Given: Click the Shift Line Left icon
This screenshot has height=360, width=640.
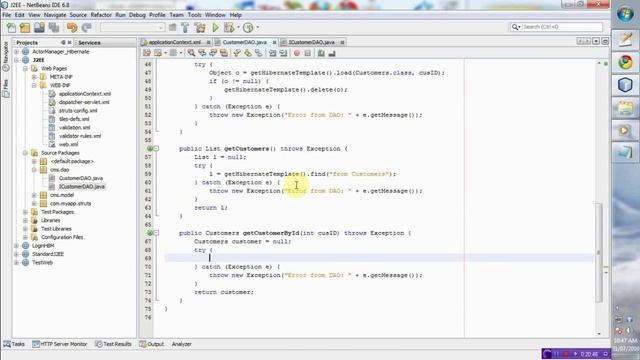Looking at the screenshot, I should (272, 53).
